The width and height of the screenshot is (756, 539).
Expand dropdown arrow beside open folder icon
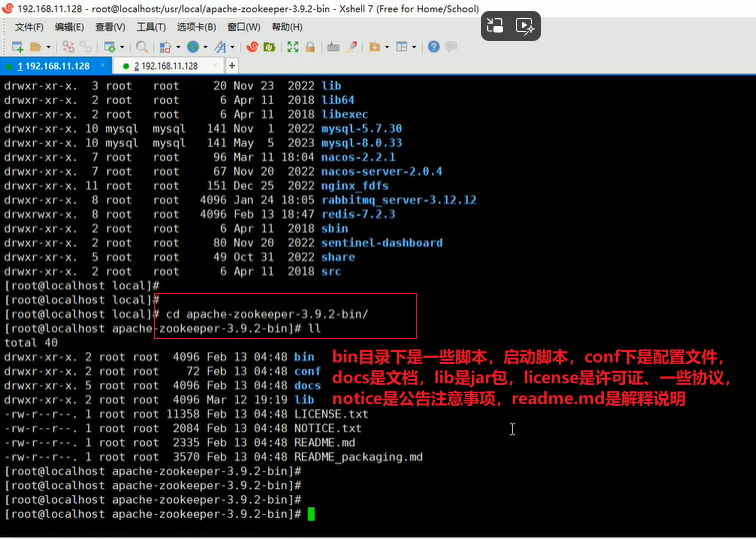48,47
